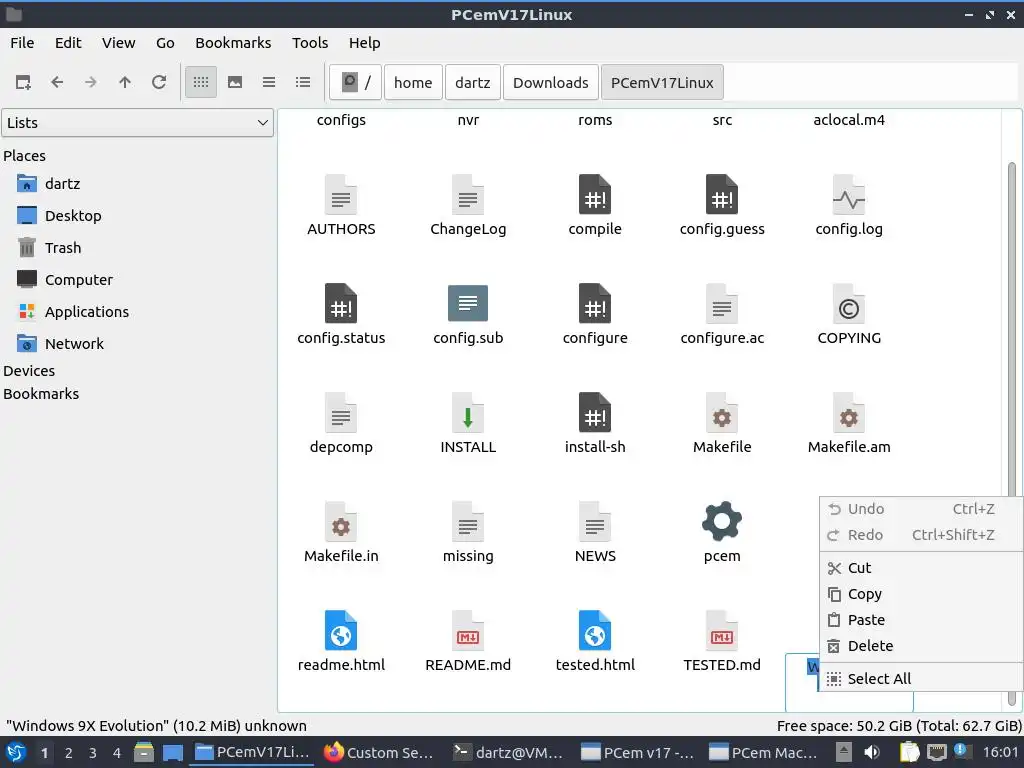Open the Edit menu
Screen dimensions: 1024x768
pos(68,43)
